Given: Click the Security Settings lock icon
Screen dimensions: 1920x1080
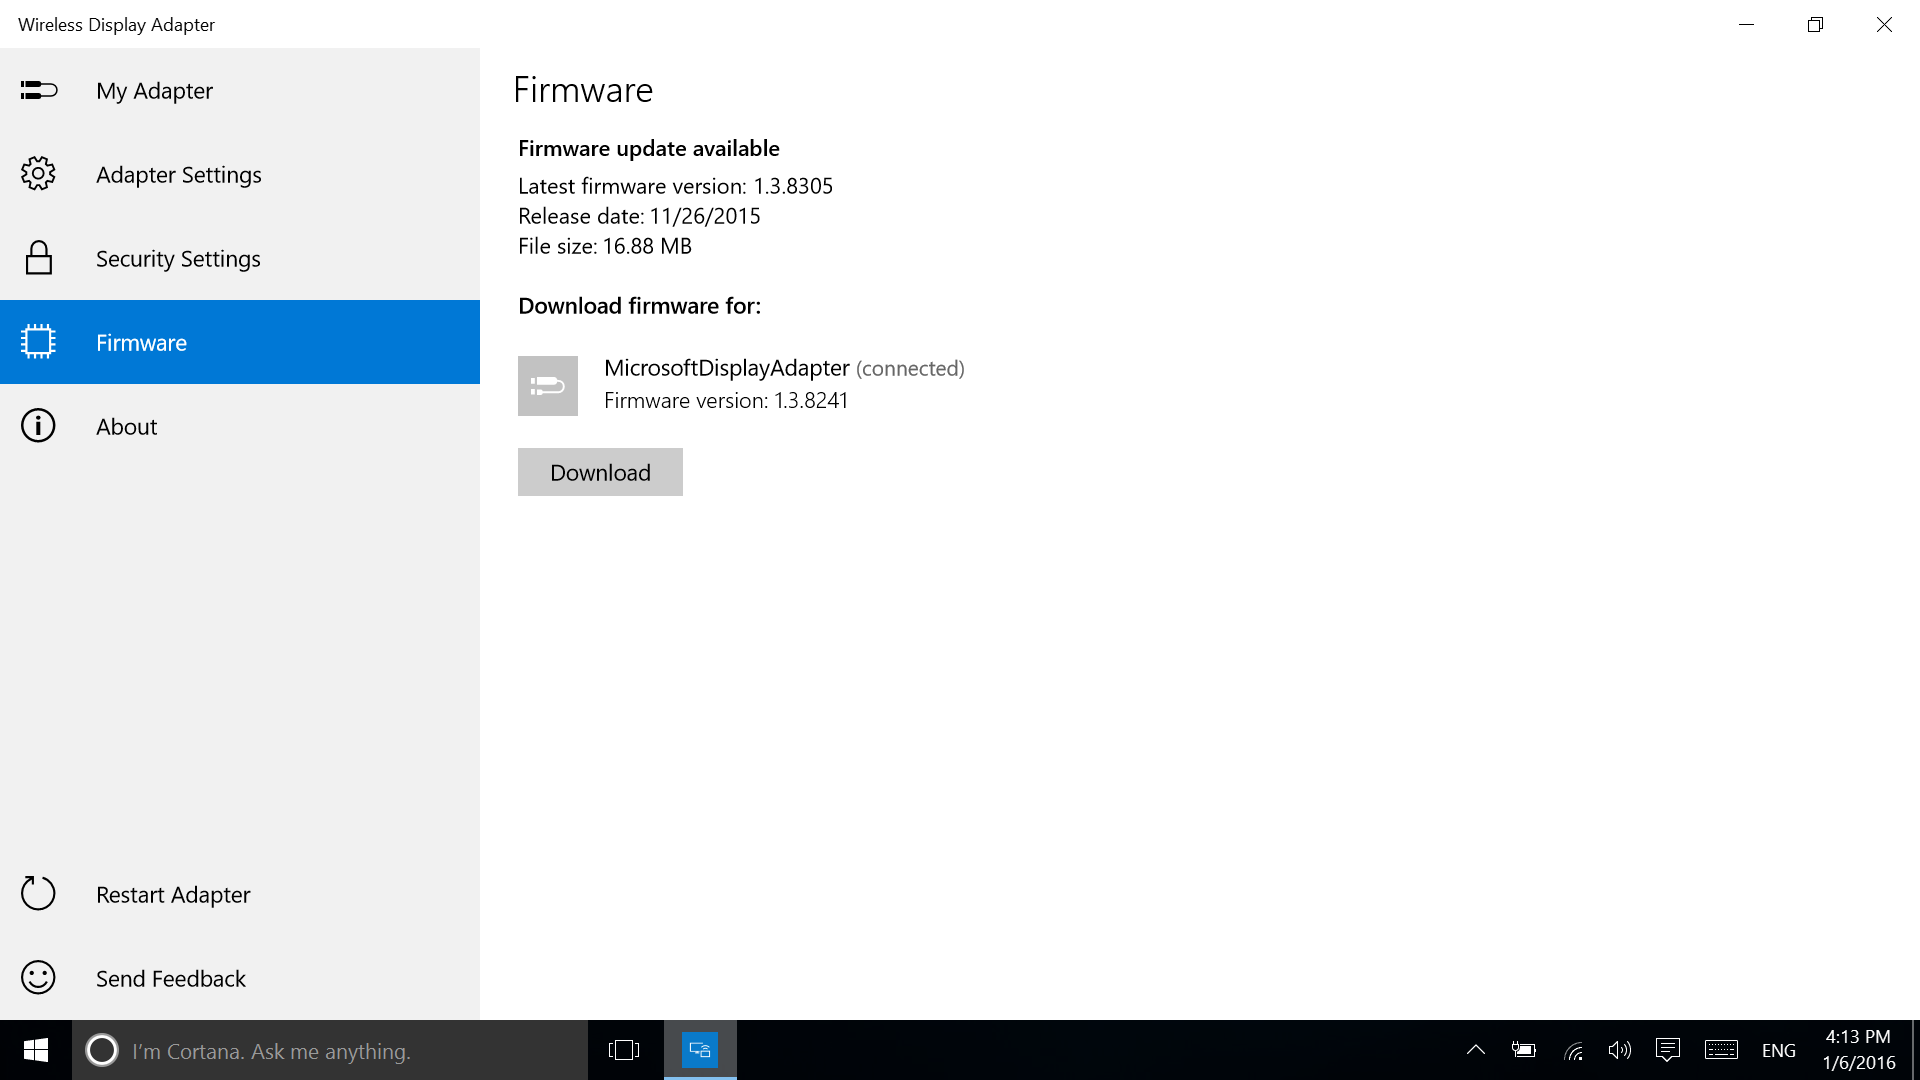Looking at the screenshot, I should (x=37, y=257).
